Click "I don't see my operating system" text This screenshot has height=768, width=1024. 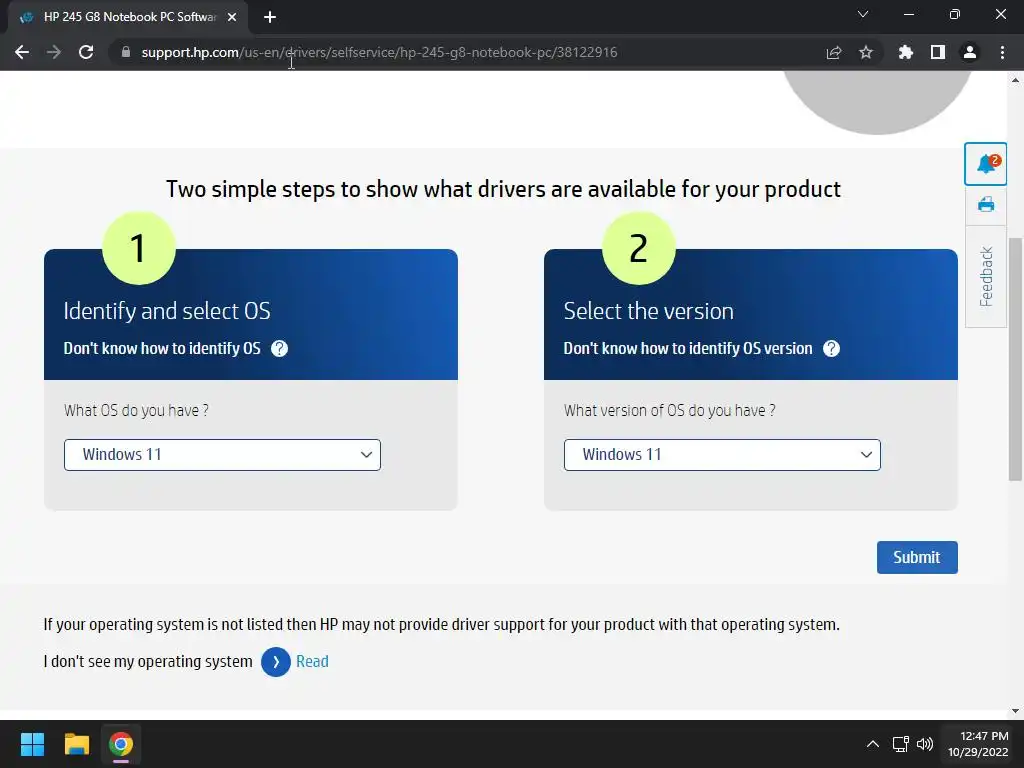point(148,662)
